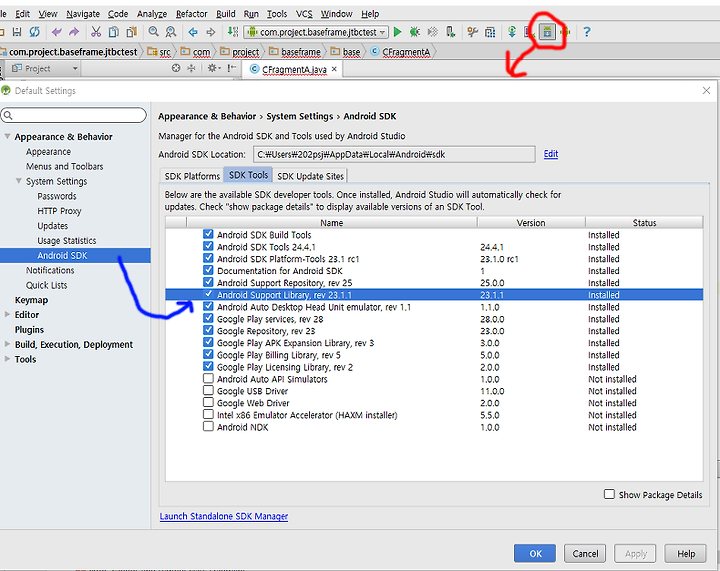Uncheck Google Play services rev 28 checkbox
This screenshot has width=720, height=571.
tap(208, 318)
